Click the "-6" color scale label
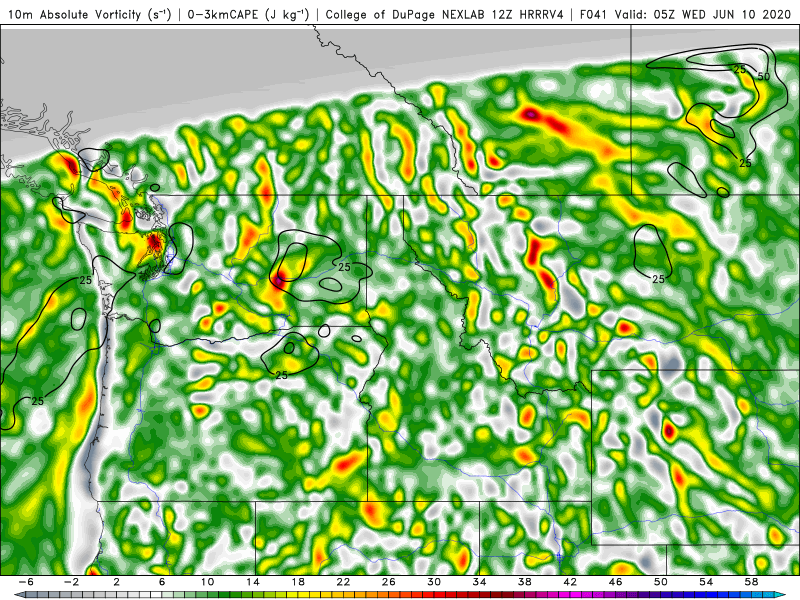The image size is (800, 600). point(26,582)
